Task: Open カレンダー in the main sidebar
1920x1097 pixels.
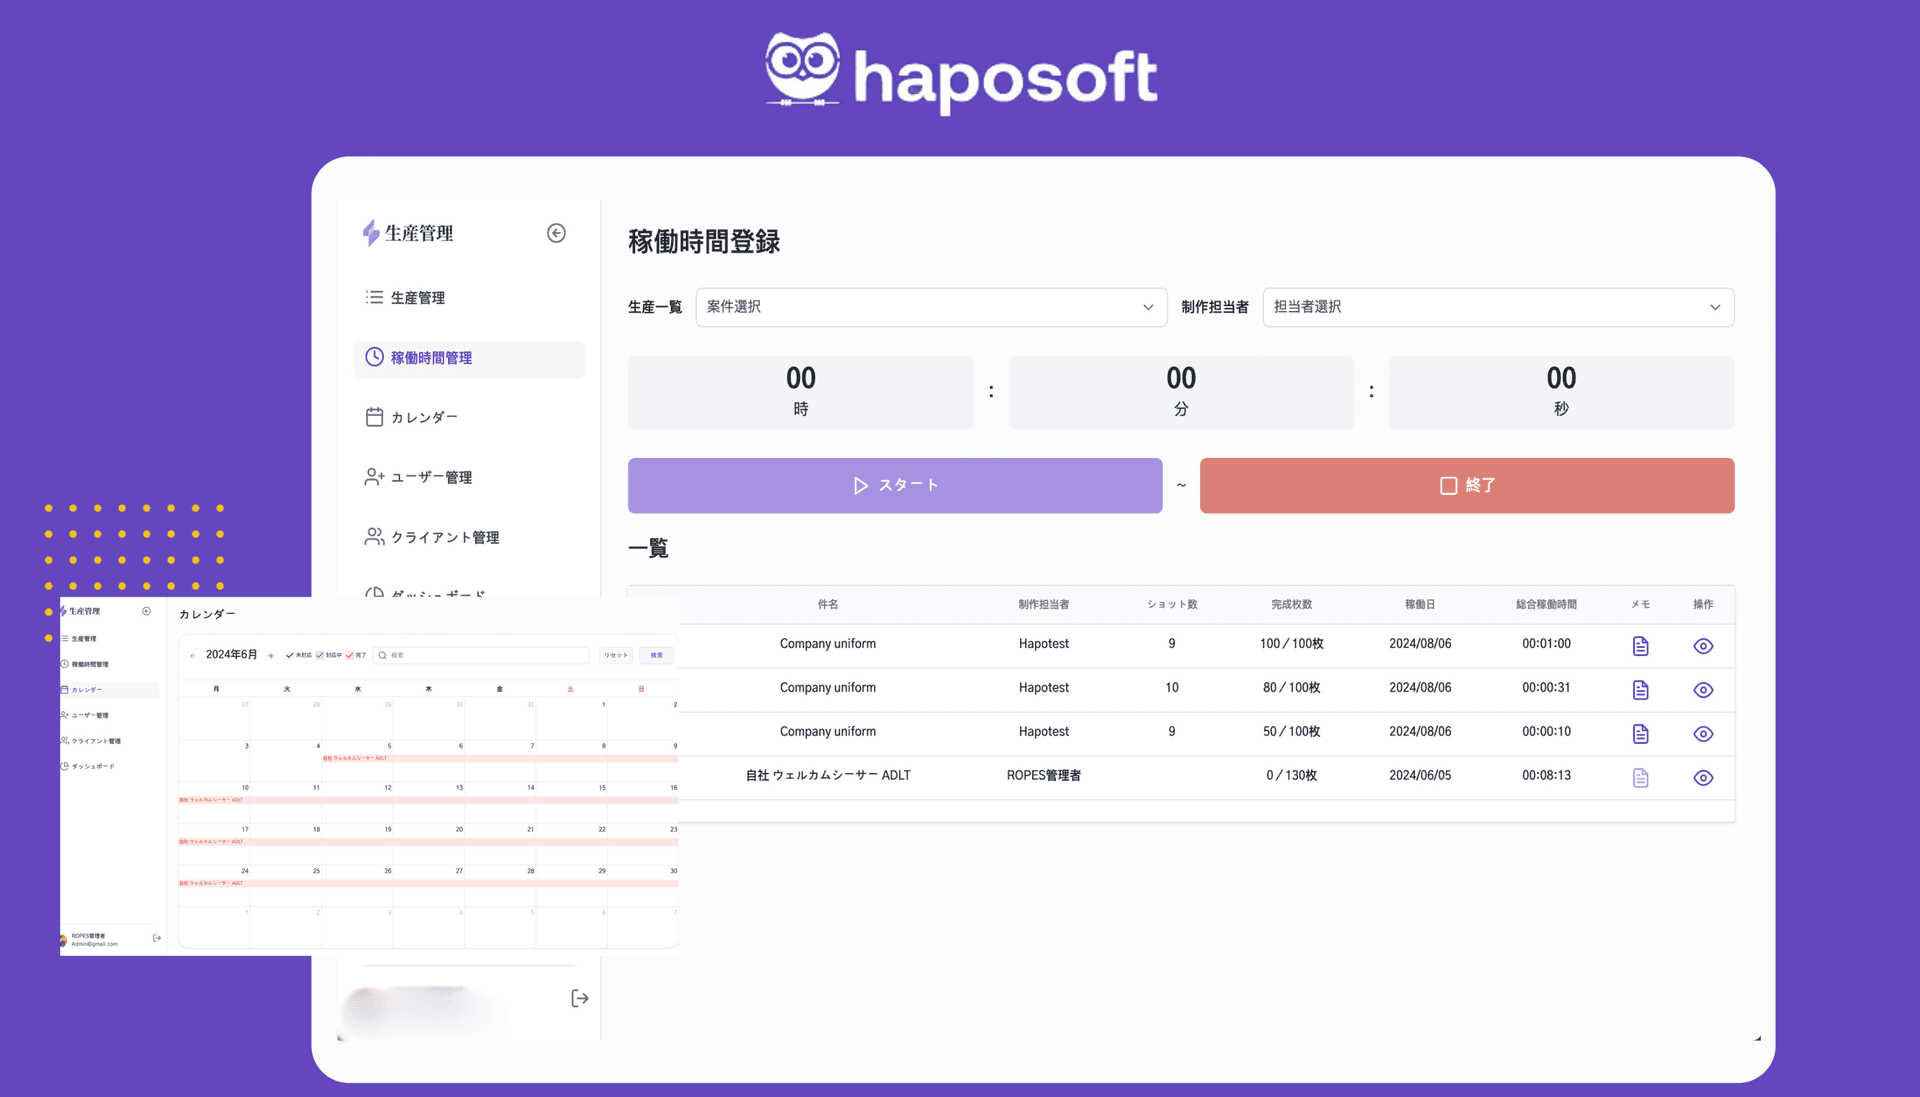Action: click(x=424, y=417)
